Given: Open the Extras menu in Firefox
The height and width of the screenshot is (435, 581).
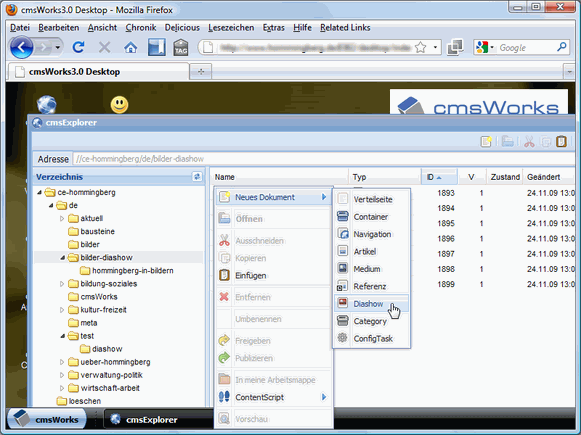Looking at the screenshot, I should (x=273, y=27).
